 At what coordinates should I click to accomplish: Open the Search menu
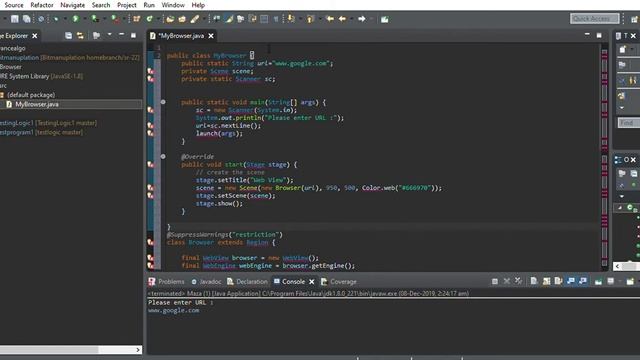(x=101, y=5)
